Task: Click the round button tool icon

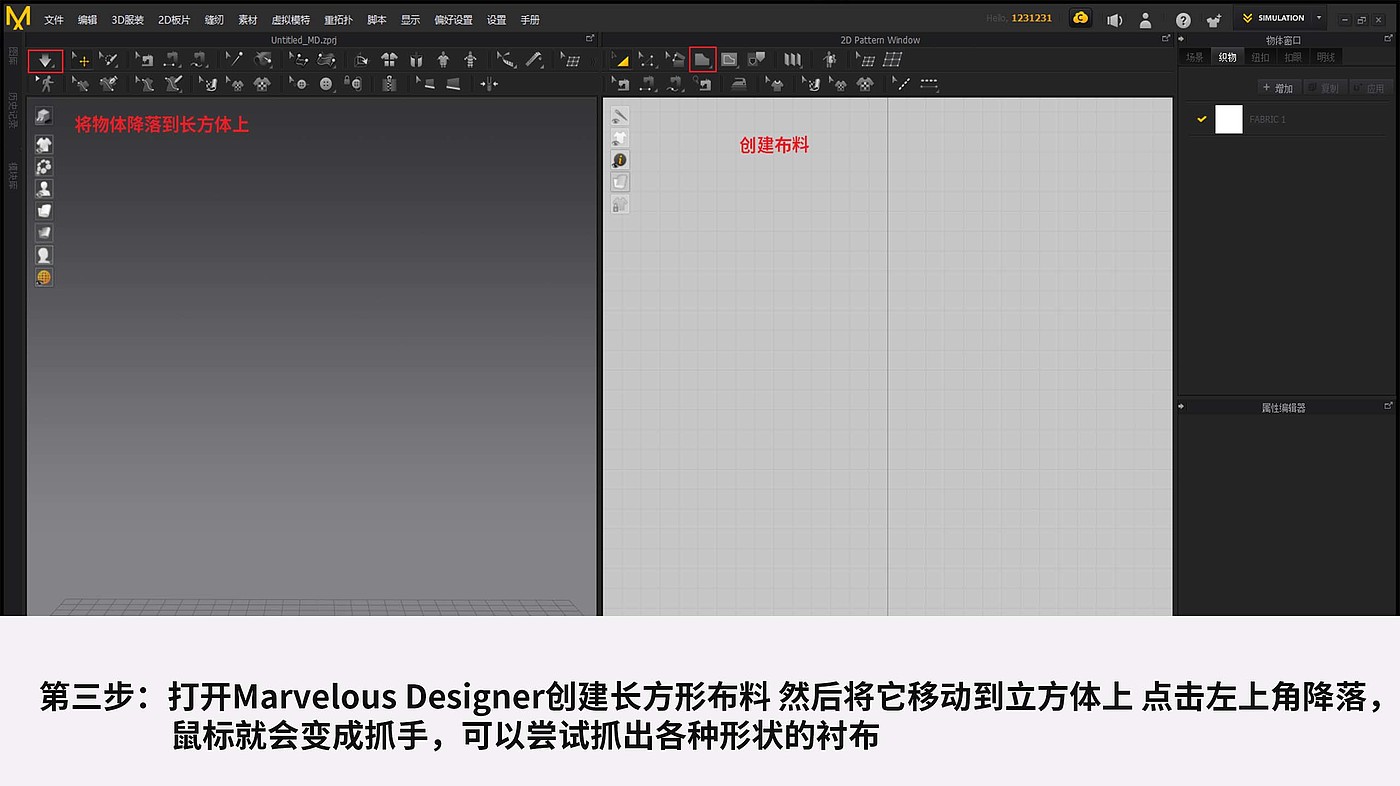Action: [x=326, y=84]
